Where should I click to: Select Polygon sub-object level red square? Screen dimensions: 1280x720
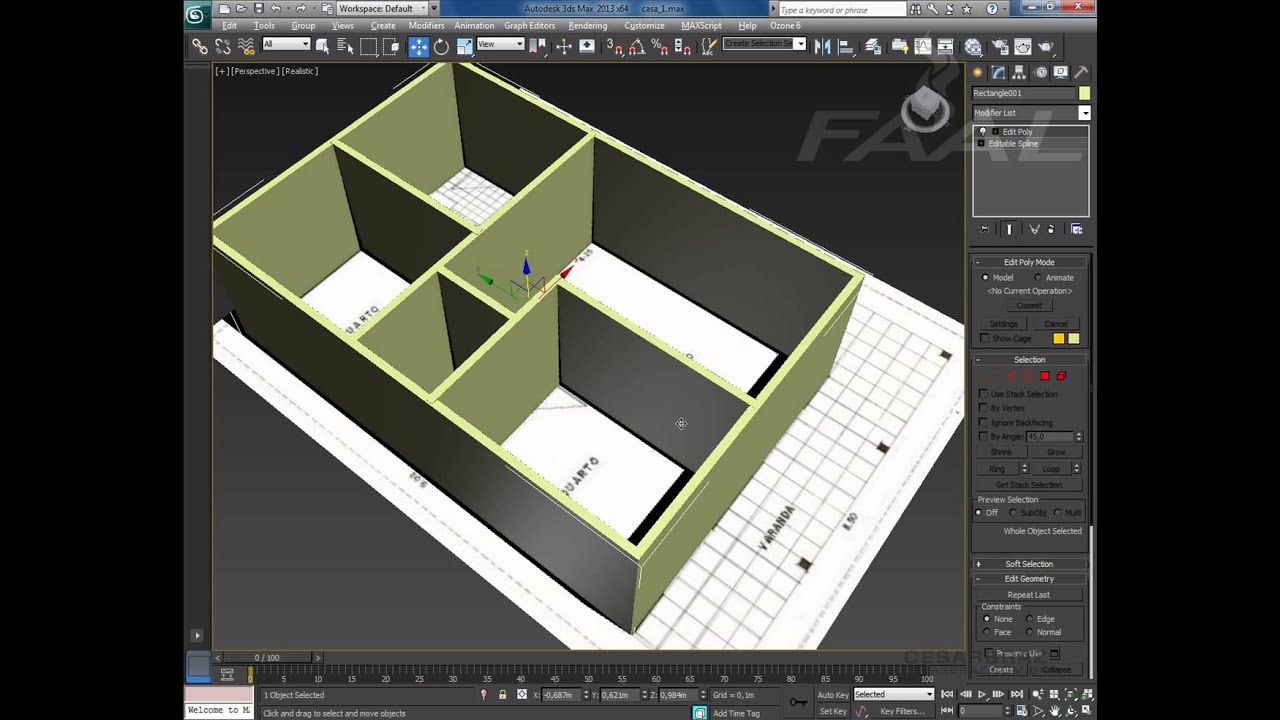tap(1045, 376)
